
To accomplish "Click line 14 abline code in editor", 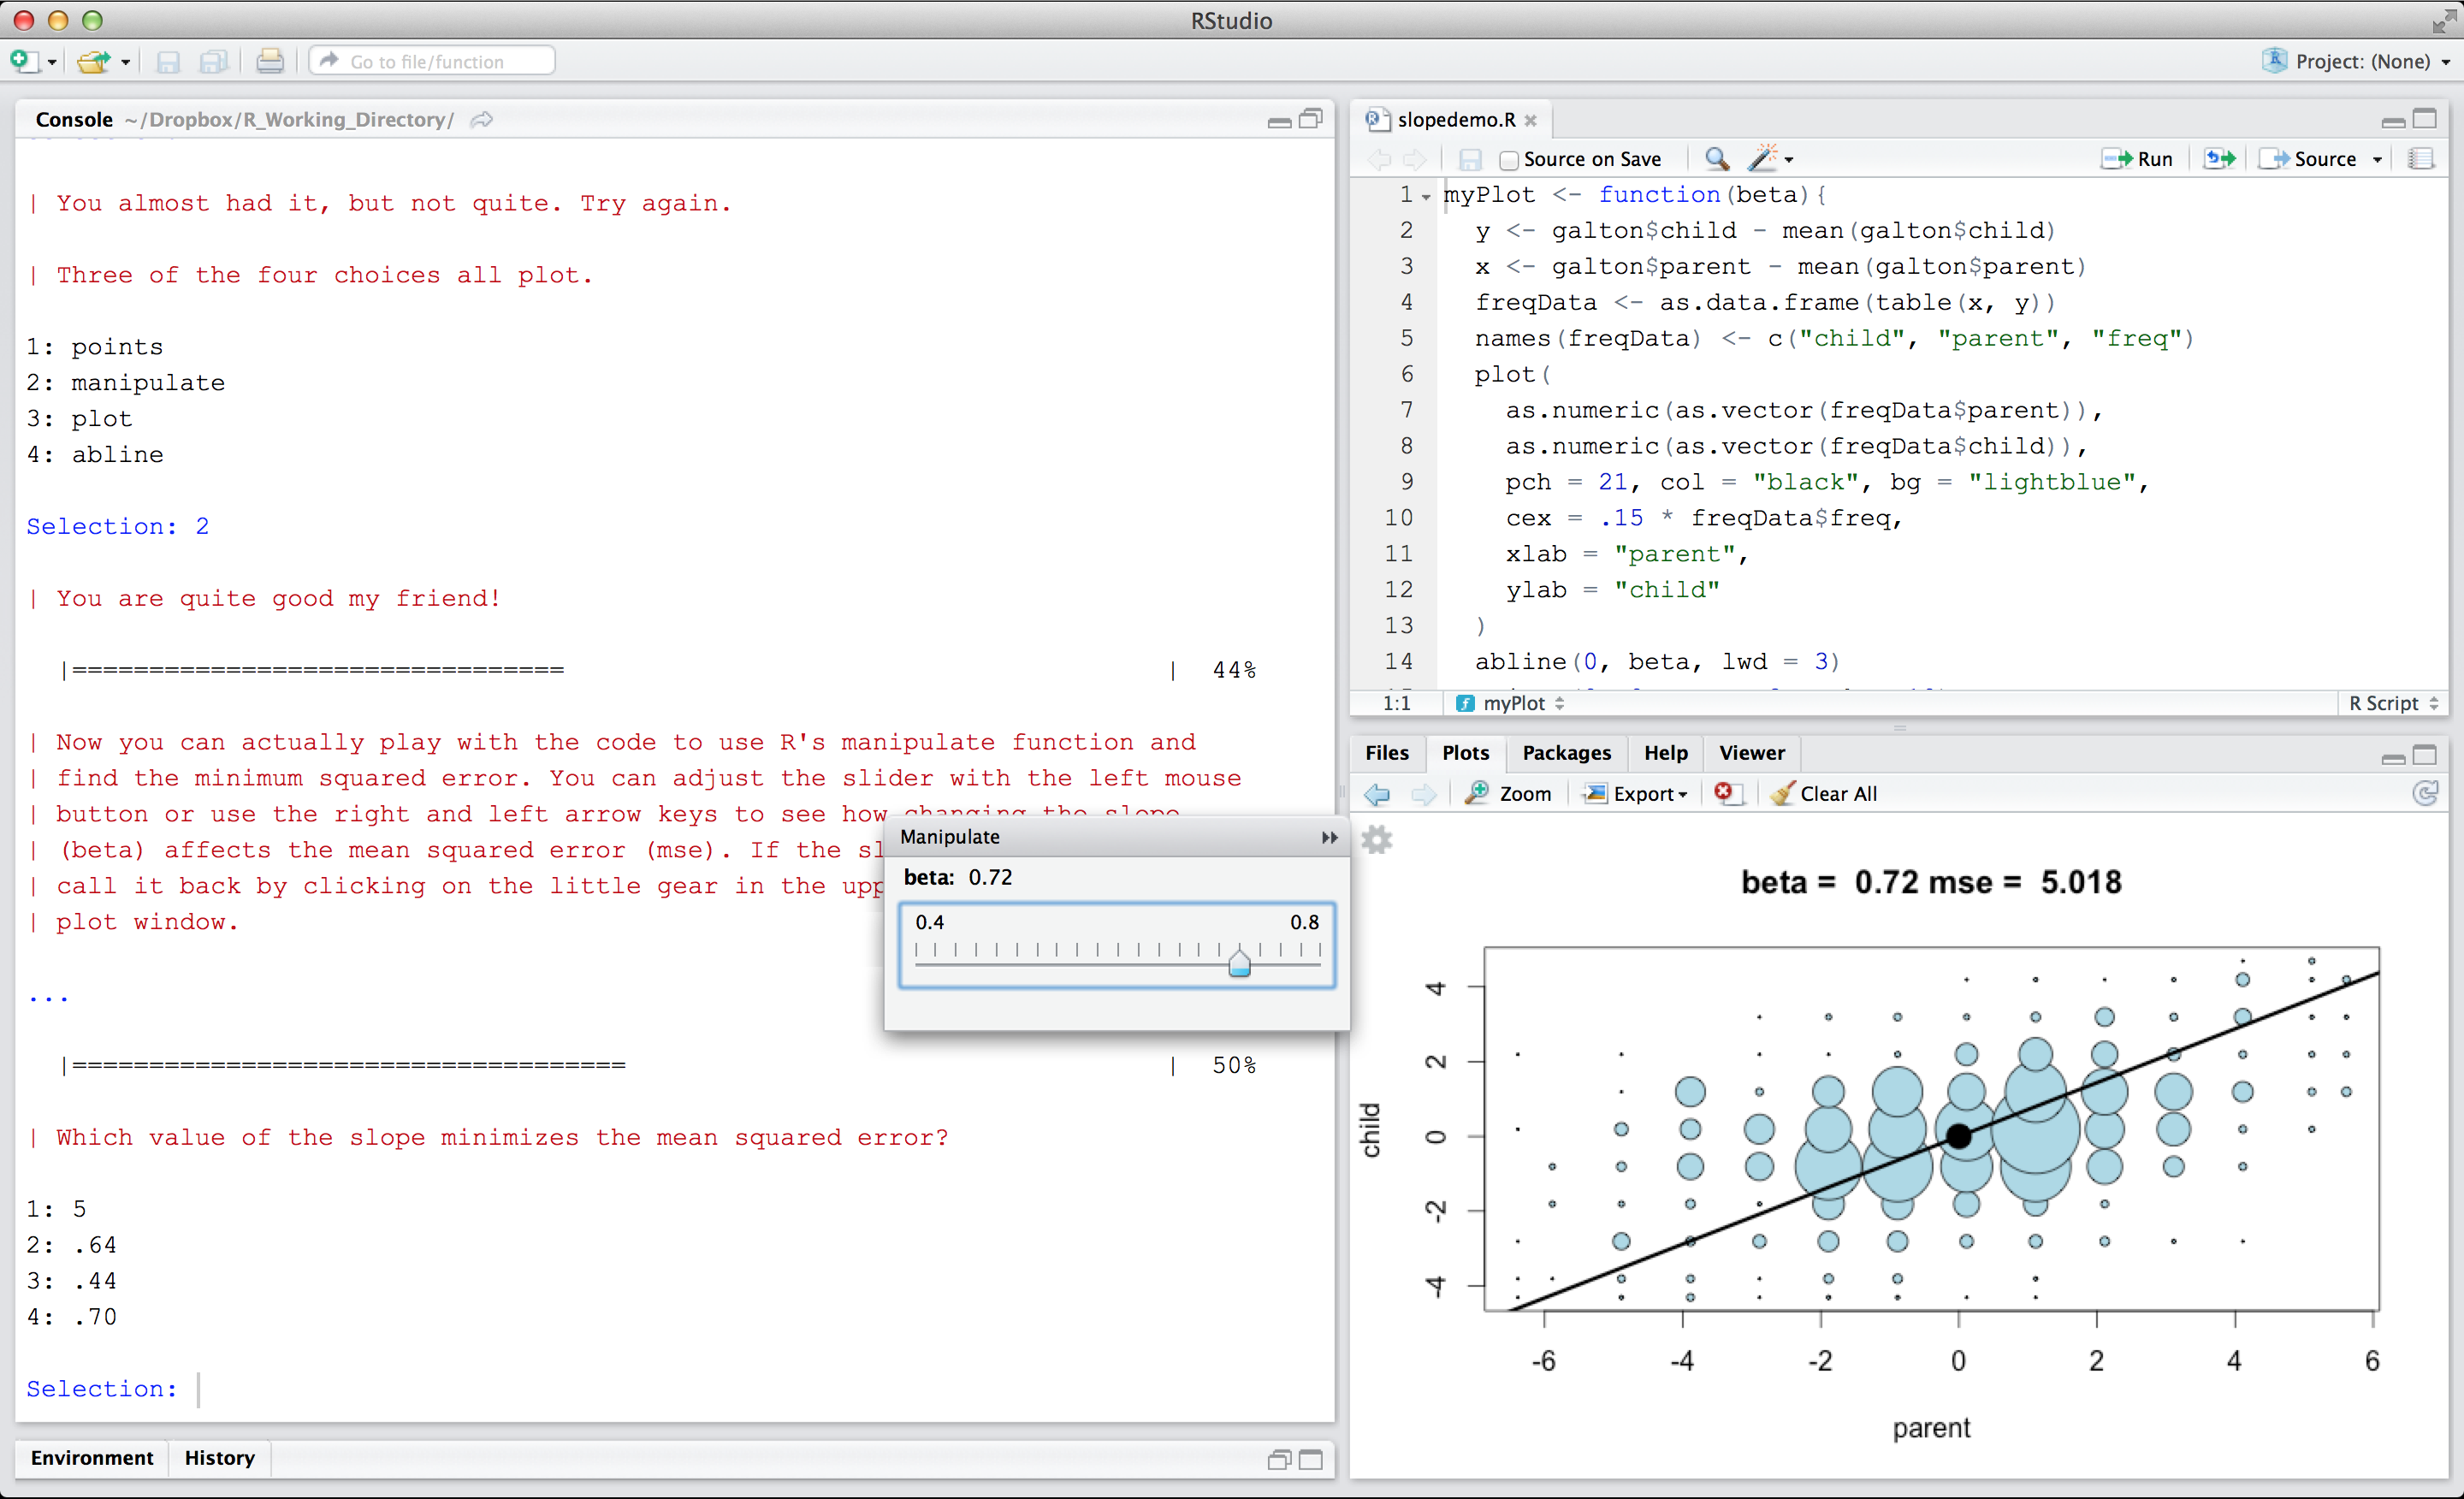I will (x=1657, y=661).
